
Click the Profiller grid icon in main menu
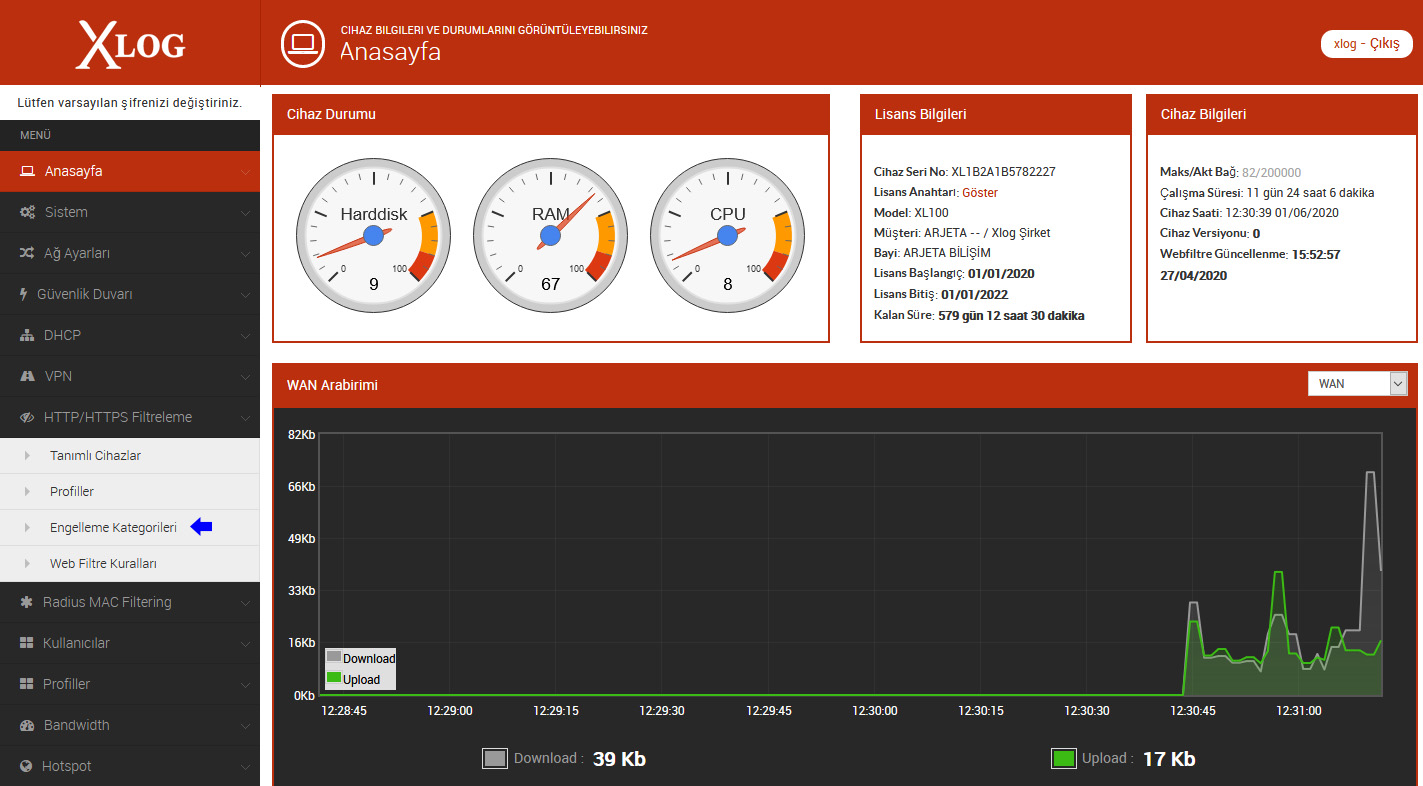point(27,684)
